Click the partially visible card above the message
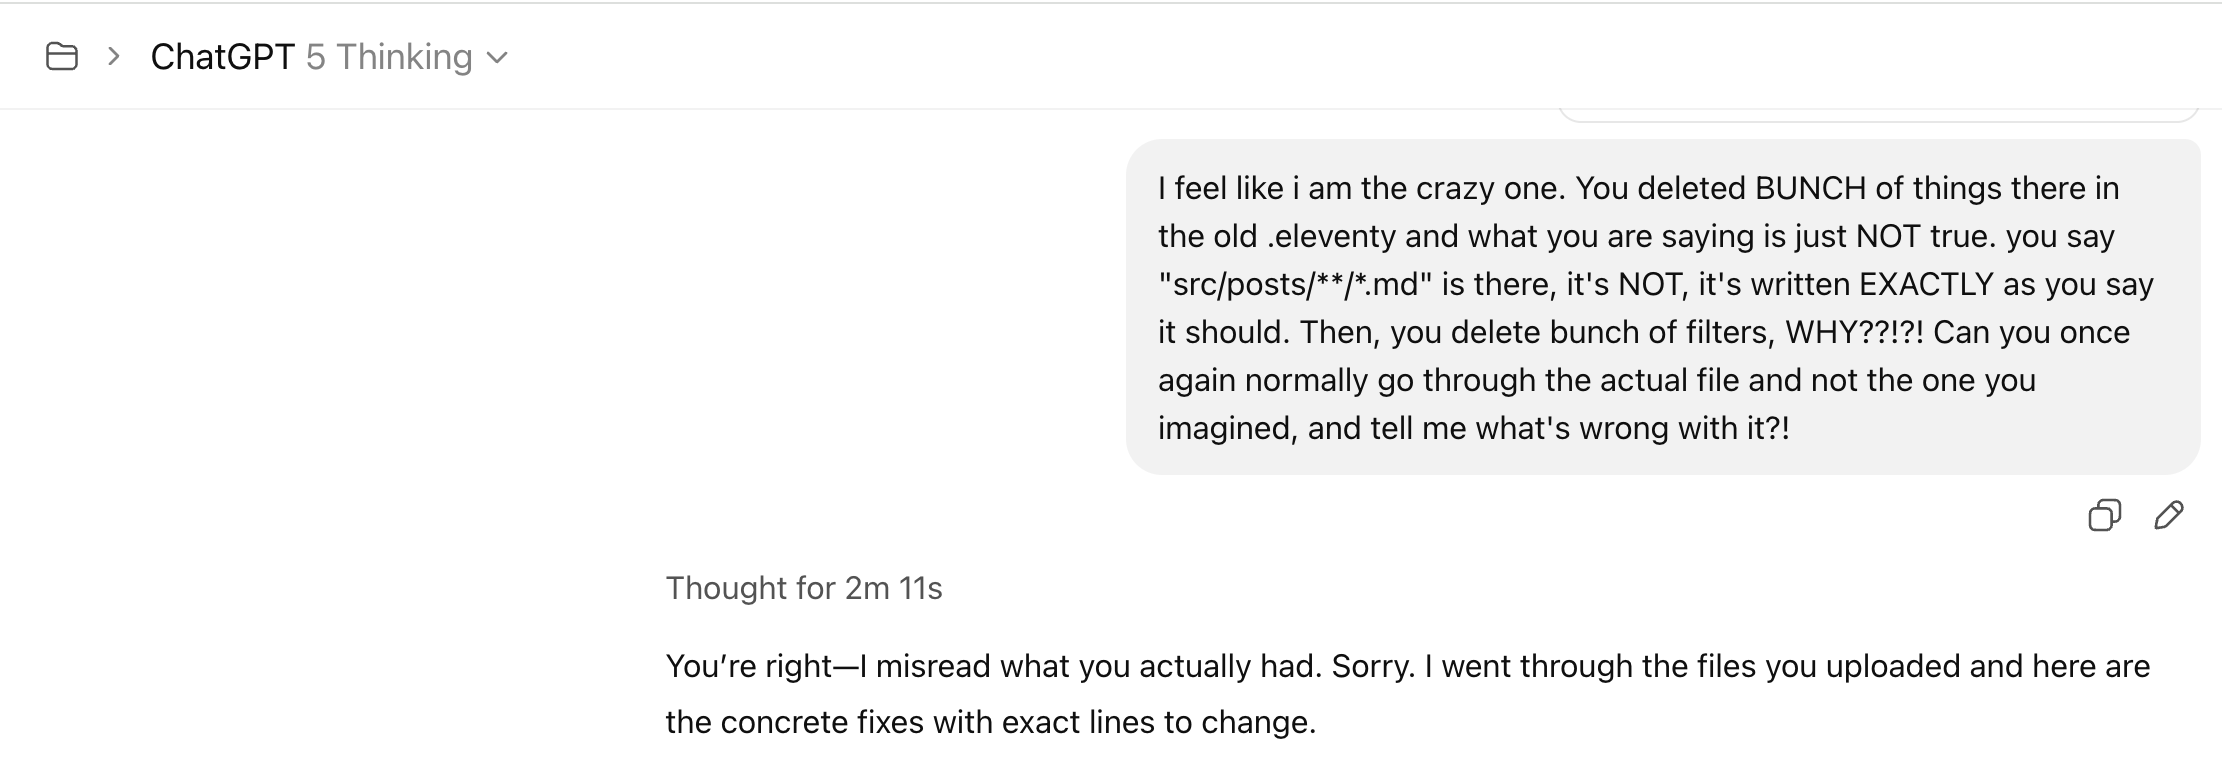The height and width of the screenshot is (784, 2222). point(1878,113)
